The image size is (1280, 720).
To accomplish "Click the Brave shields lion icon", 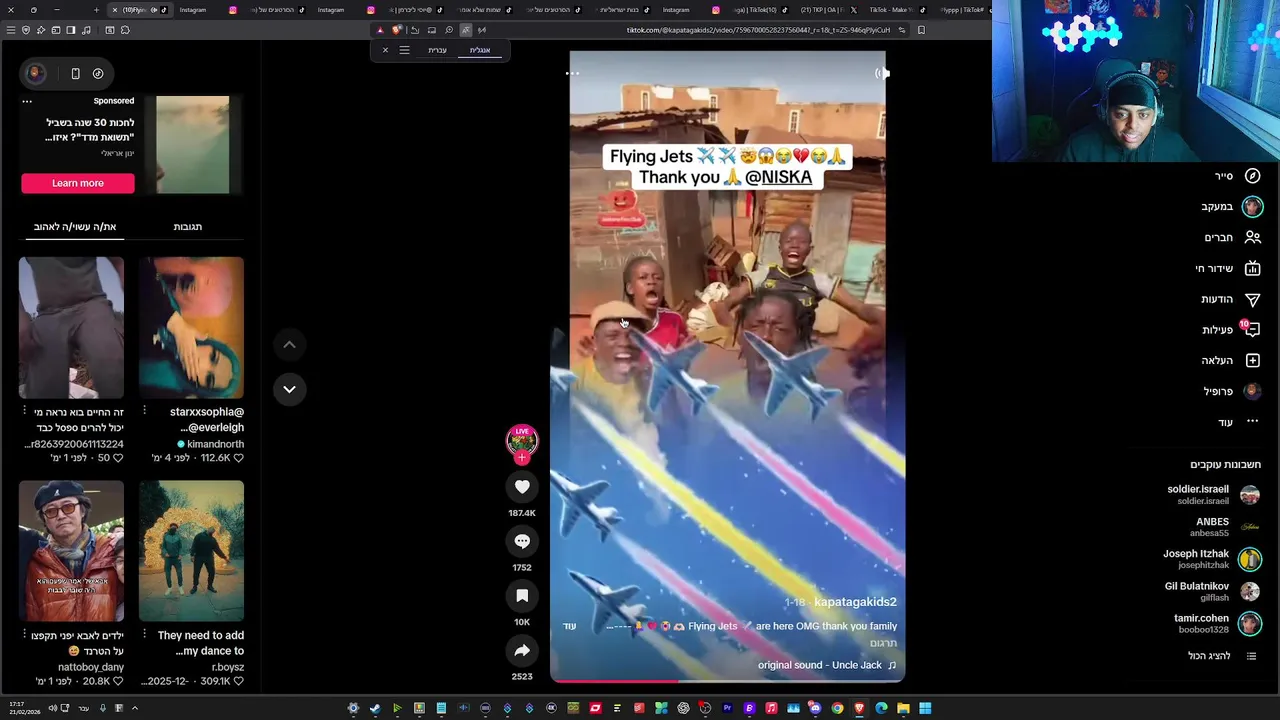I will tap(397, 30).
